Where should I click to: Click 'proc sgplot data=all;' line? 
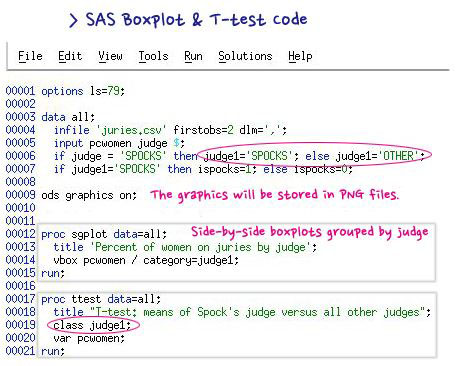pos(104,234)
